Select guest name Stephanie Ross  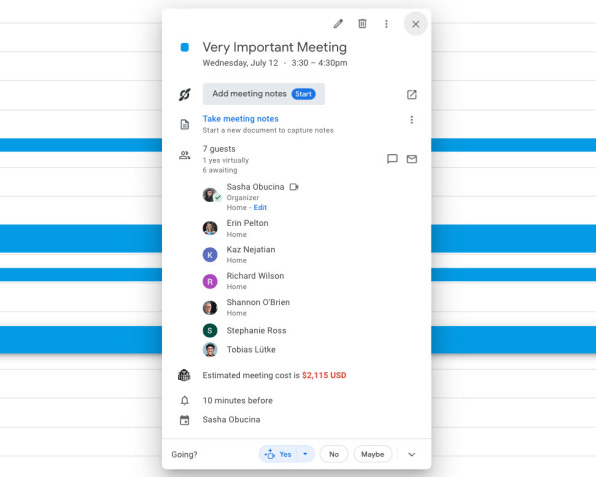coord(257,331)
